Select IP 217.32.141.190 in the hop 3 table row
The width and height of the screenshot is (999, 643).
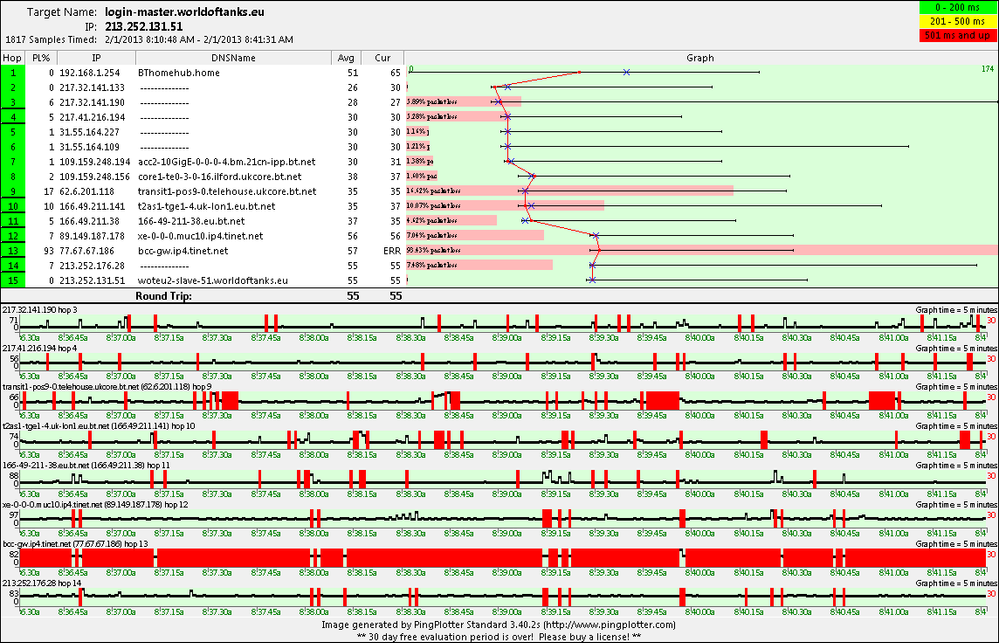pos(92,102)
